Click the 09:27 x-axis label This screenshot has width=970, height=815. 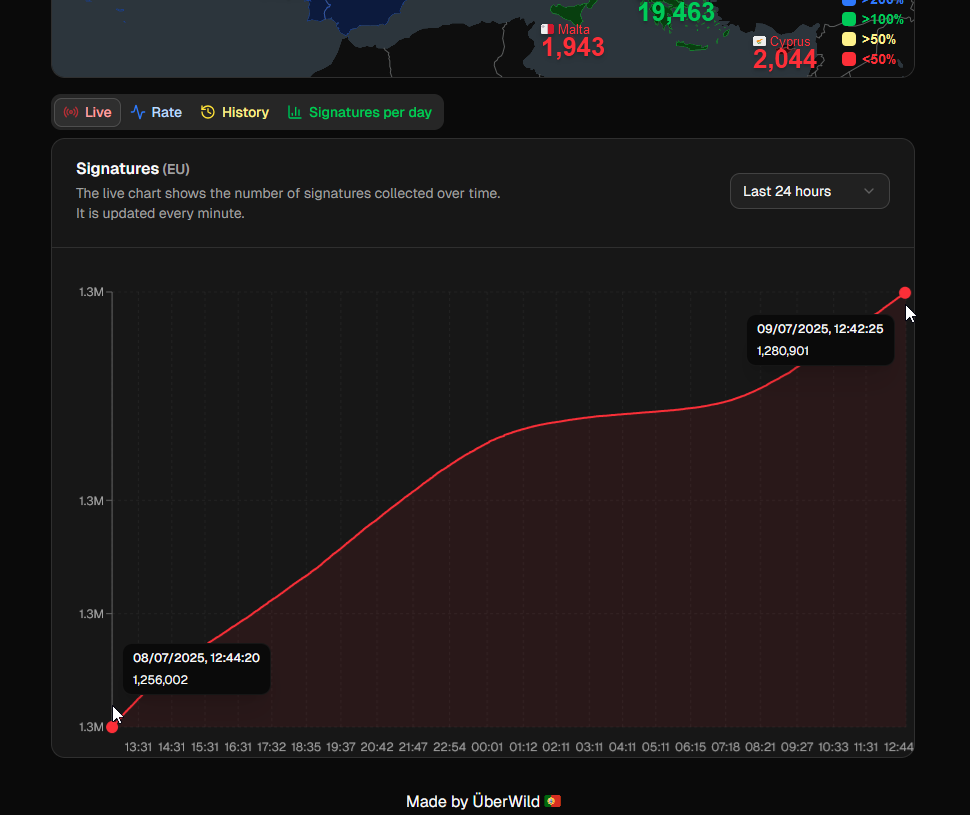[x=797, y=747]
